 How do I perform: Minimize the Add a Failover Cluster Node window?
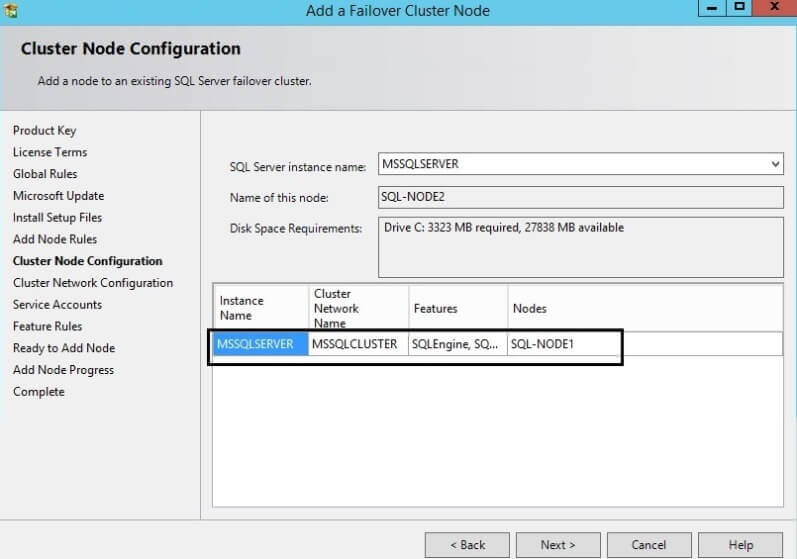pos(712,8)
